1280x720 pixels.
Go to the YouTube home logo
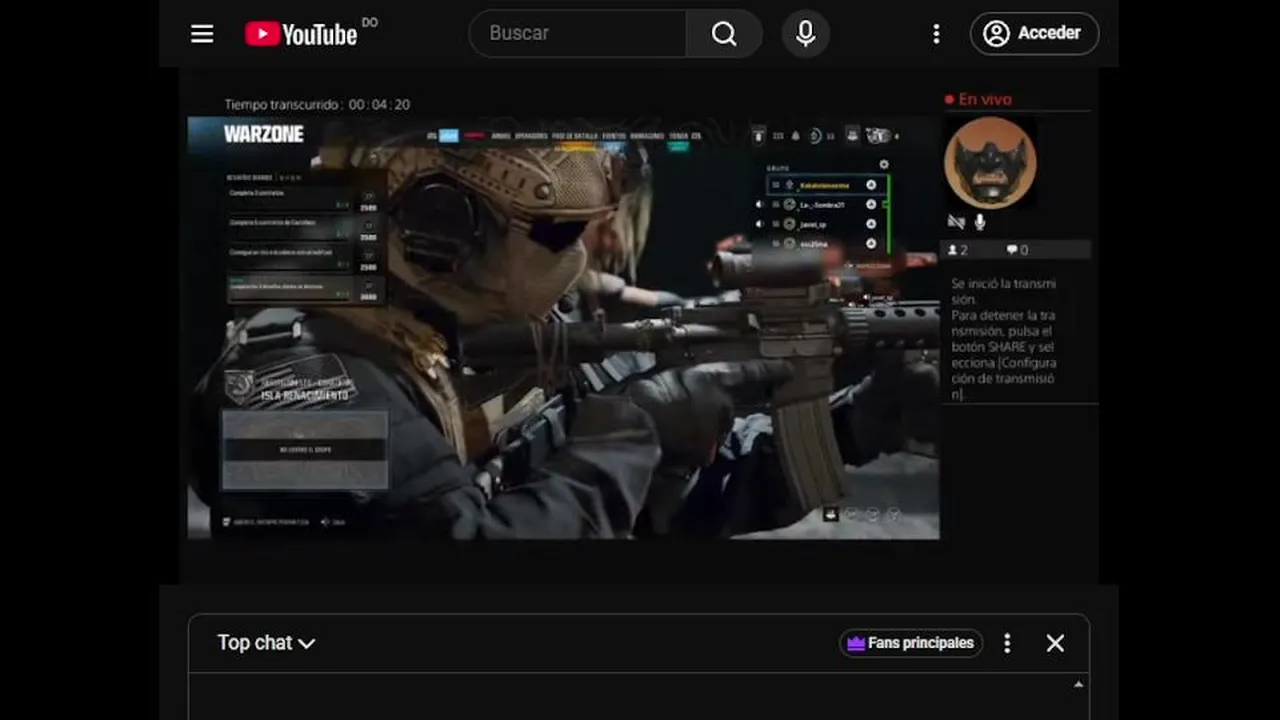pyautogui.click(x=301, y=34)
